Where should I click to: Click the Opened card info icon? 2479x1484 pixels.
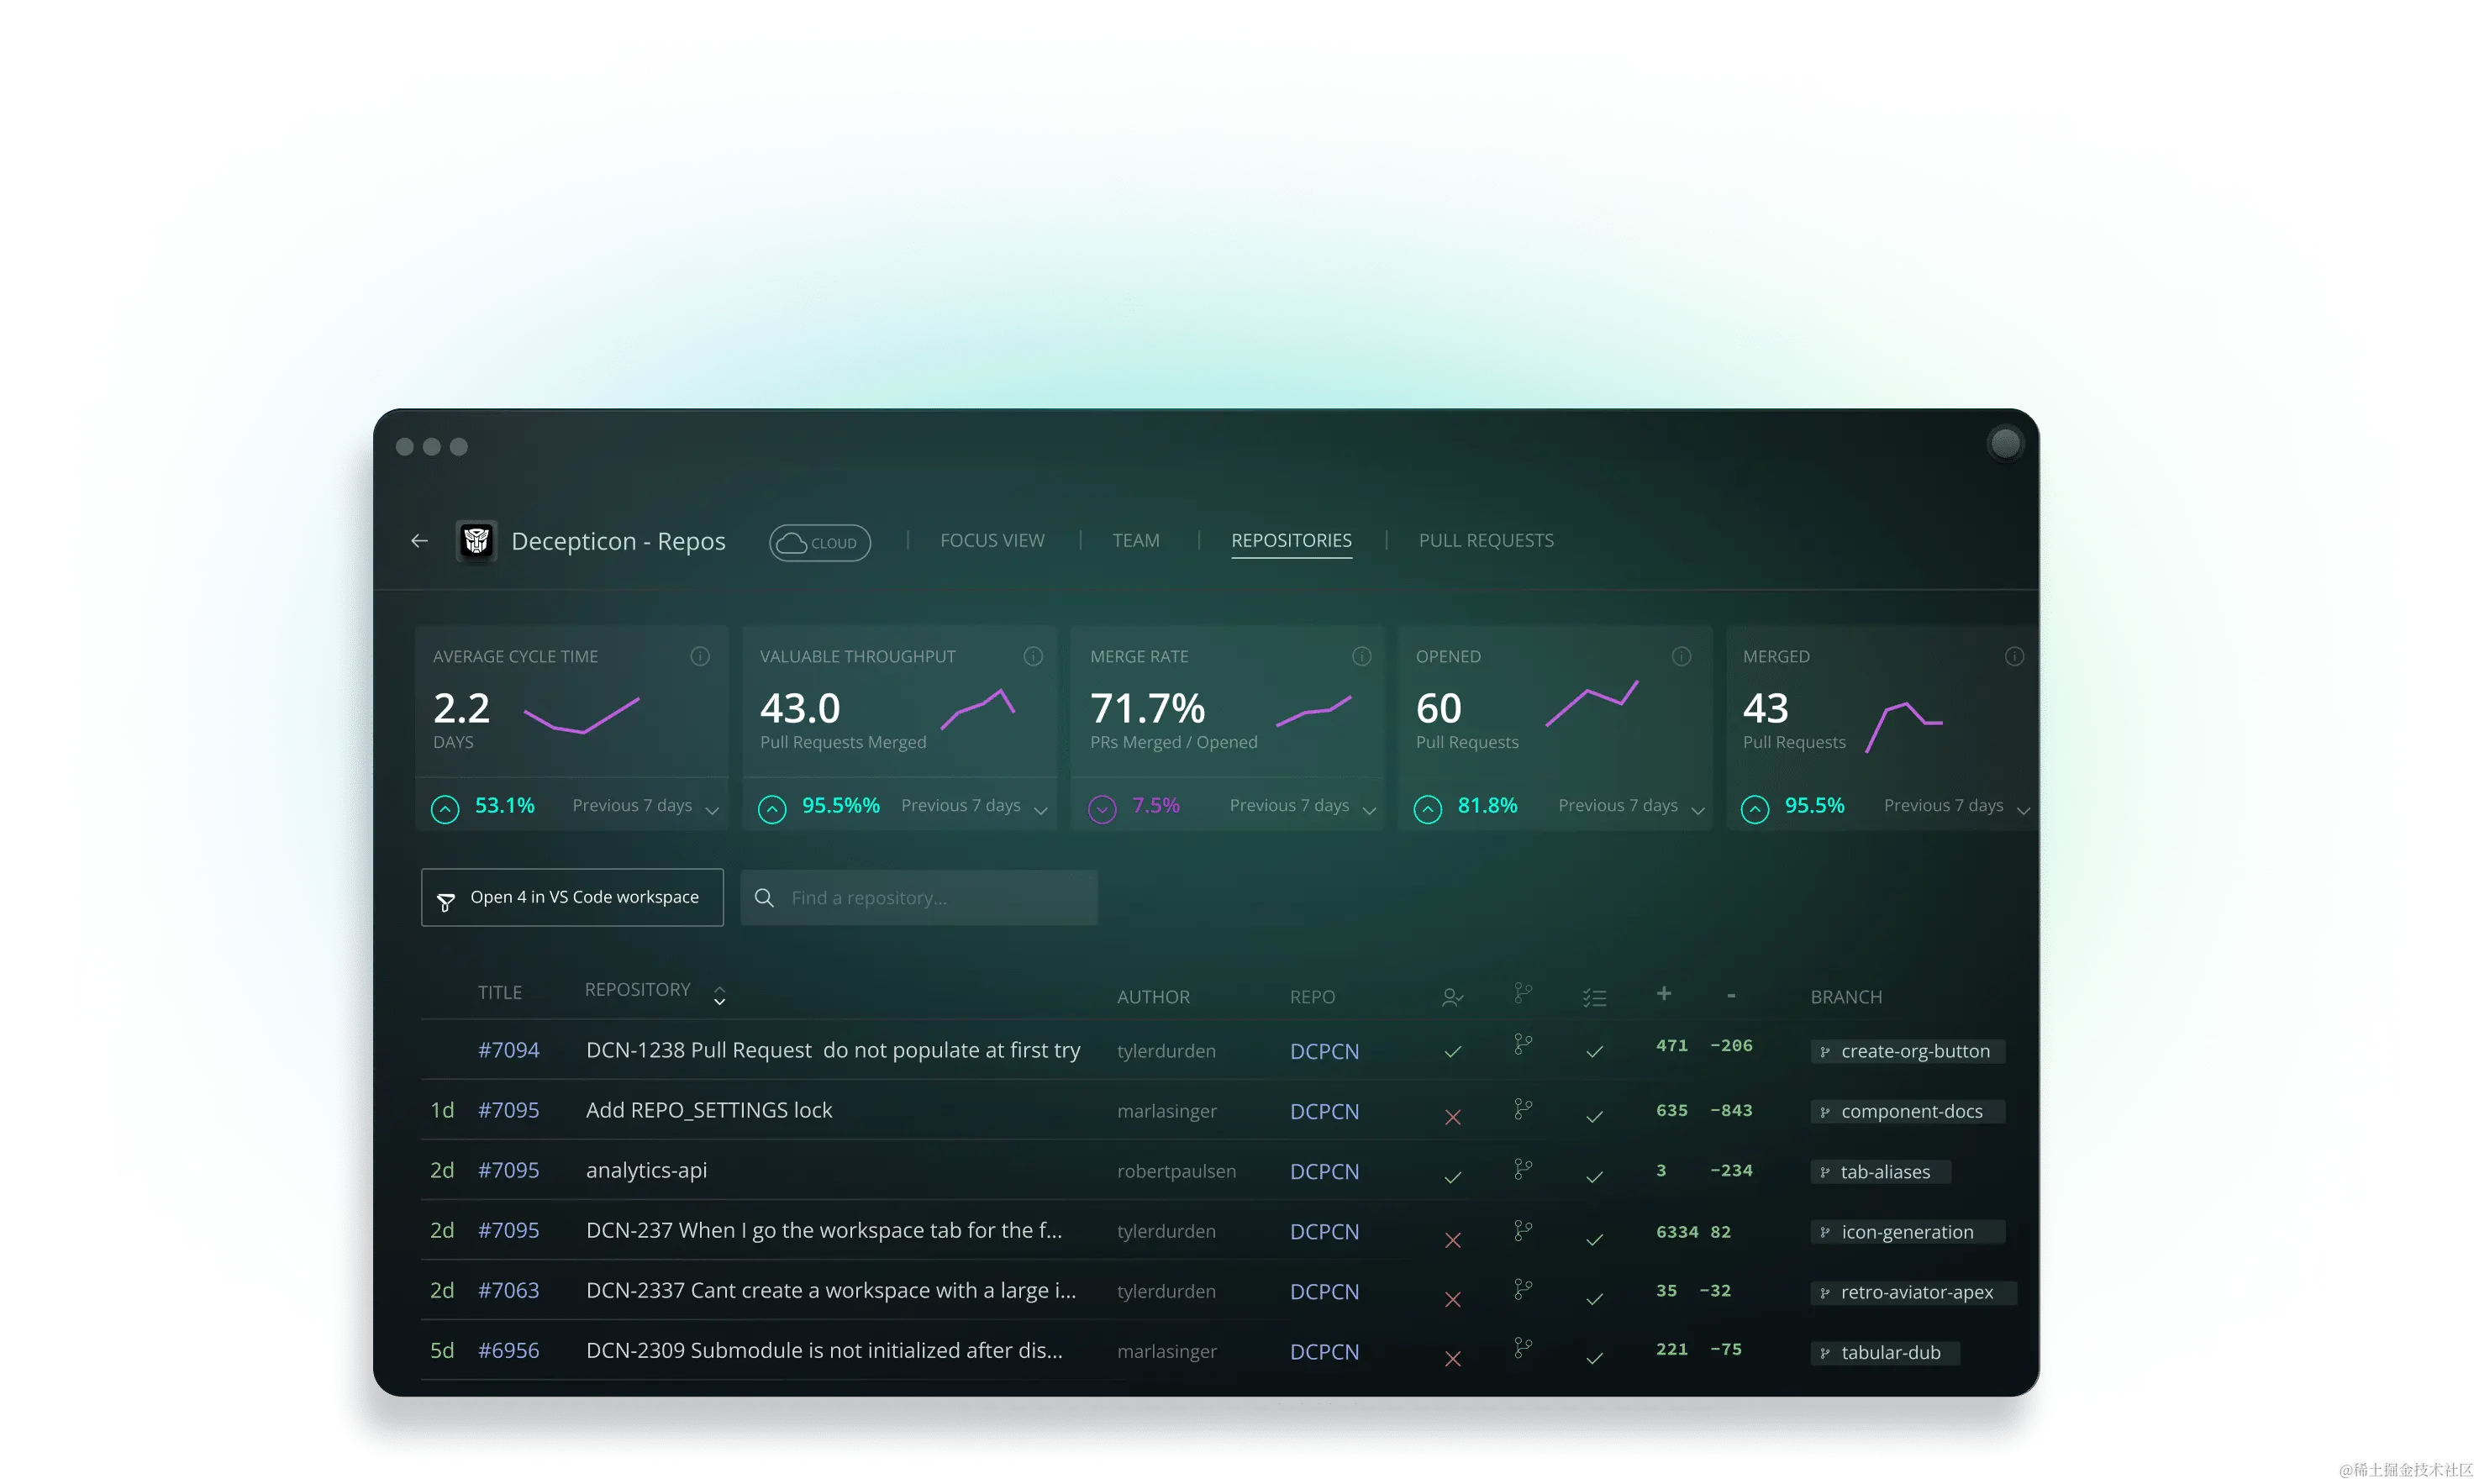(x=1681, y=656)
